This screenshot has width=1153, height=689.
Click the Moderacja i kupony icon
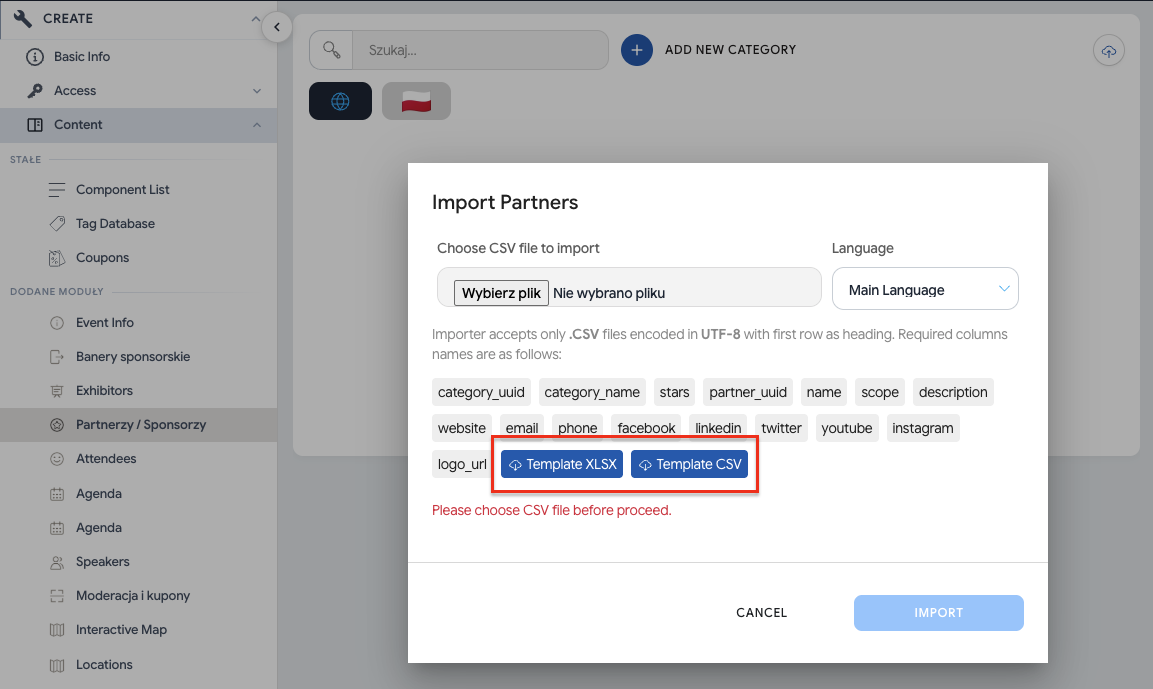pos(57,596)
